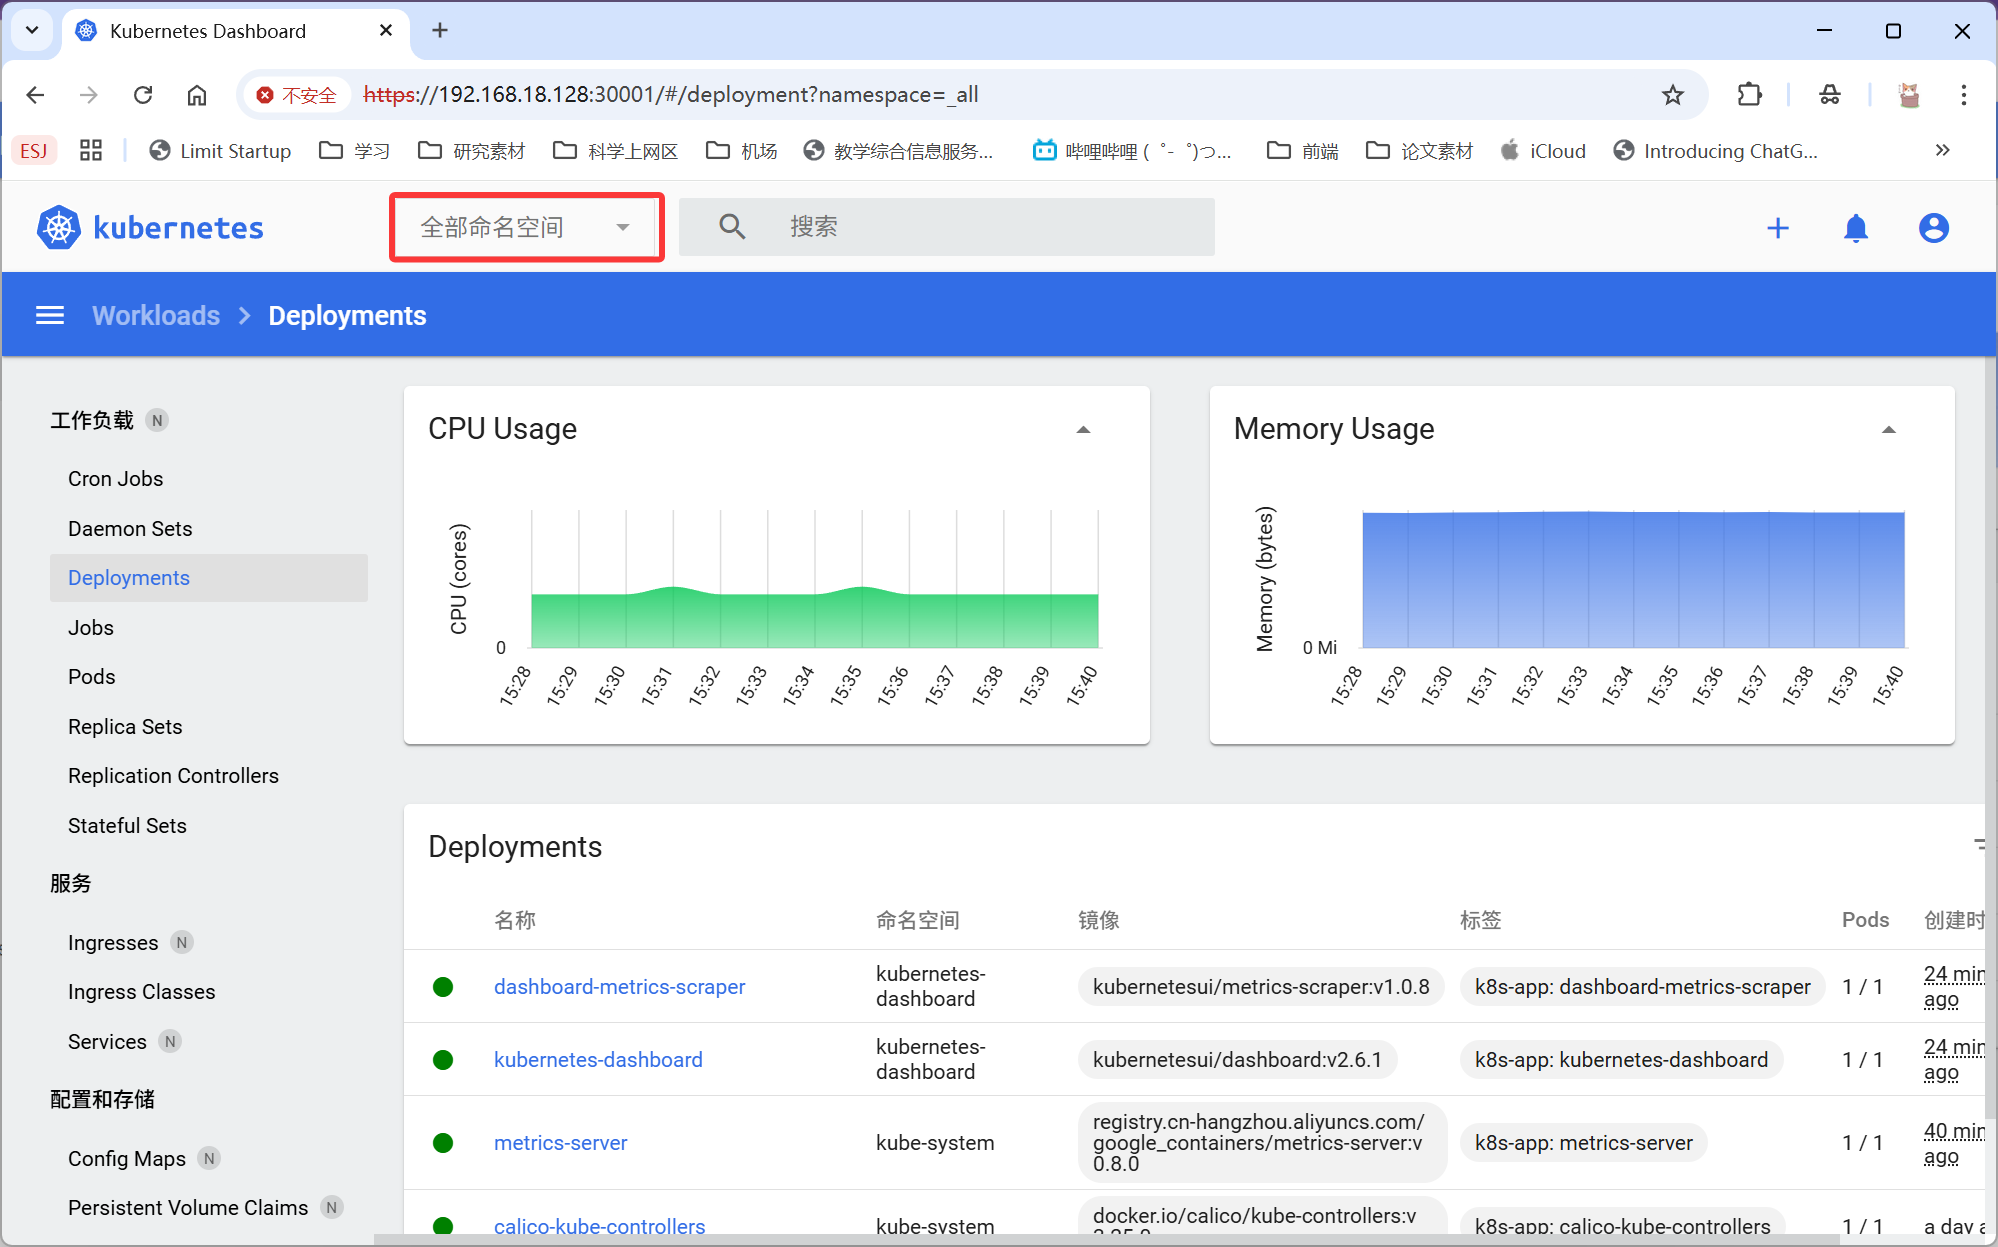The height and width of the screenshot is (1247, 1998).
Task: Bookmark this page with star icon
Action: click(x=1672, y=95)
